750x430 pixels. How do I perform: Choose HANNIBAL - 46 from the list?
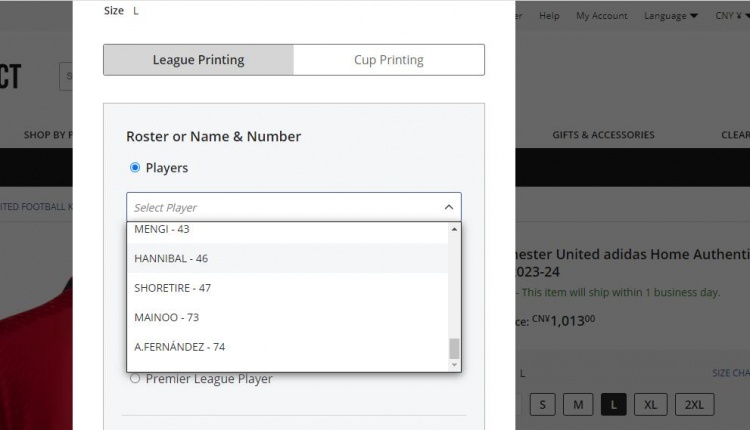pyautogui.click(x=287, y=258)
